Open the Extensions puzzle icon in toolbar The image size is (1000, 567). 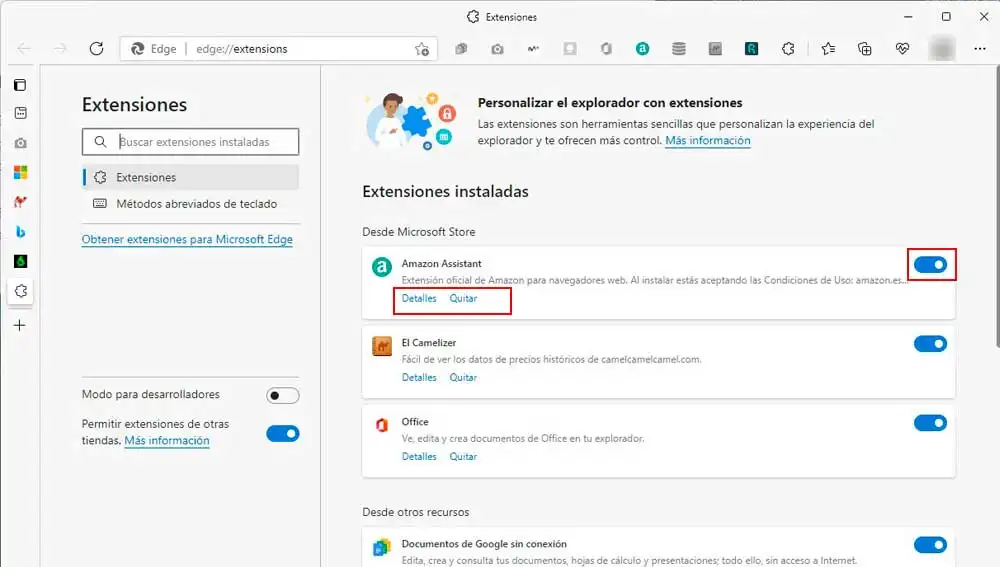(x=788, y=48)
